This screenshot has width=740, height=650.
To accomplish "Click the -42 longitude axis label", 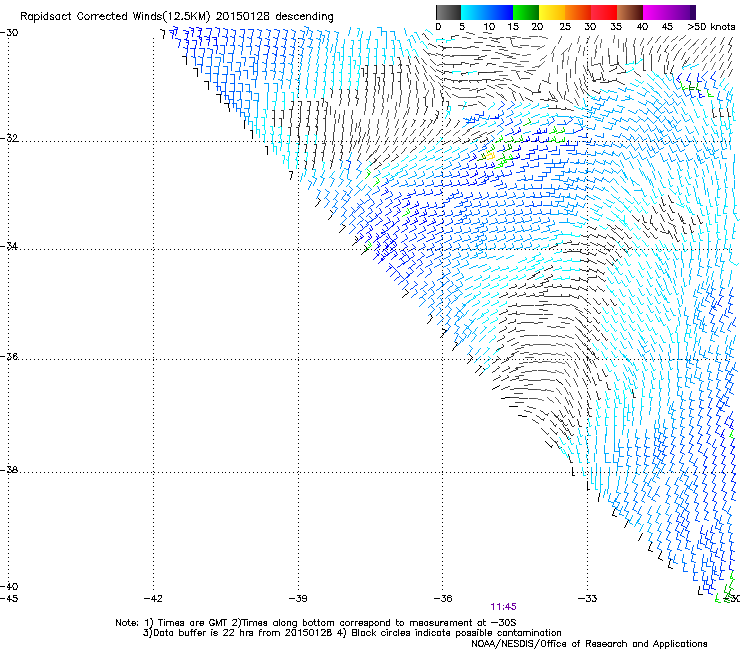I will click(153, 598).
